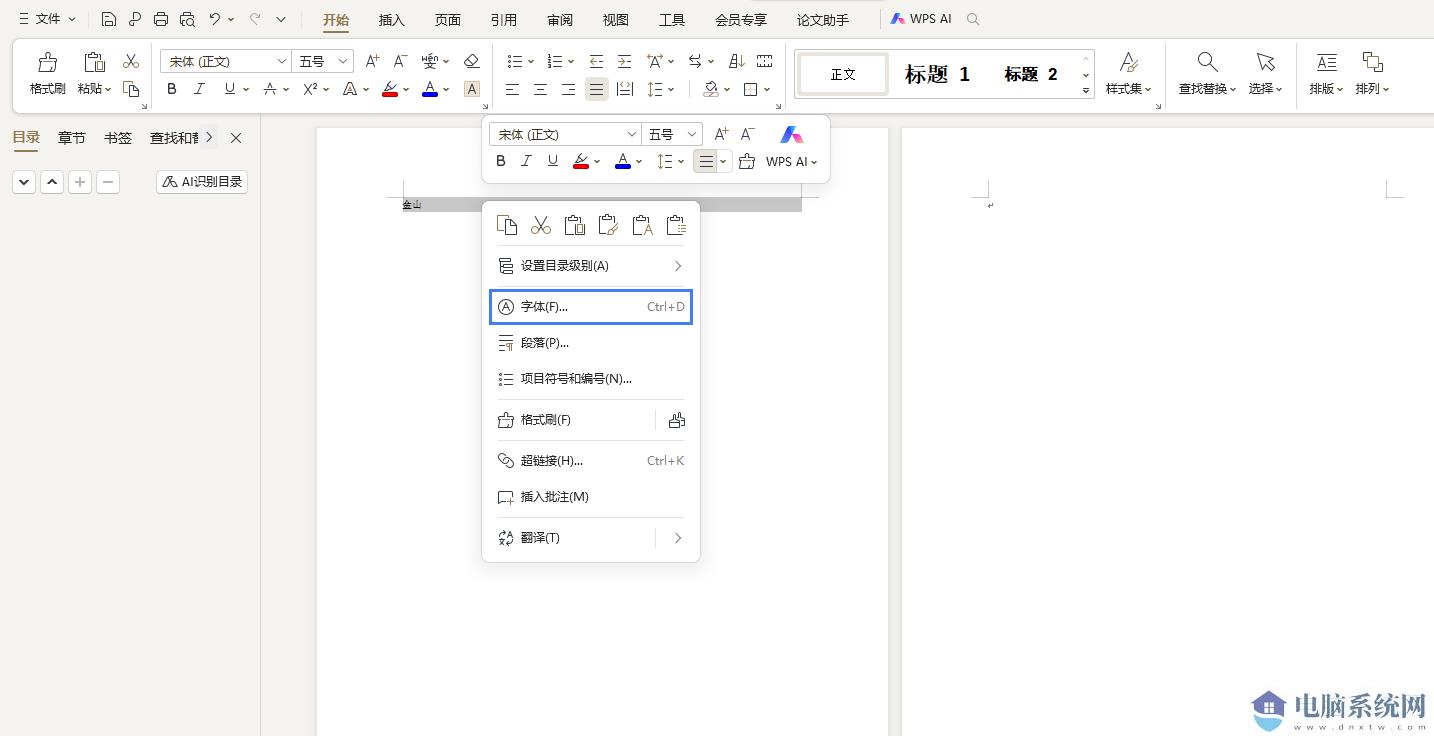This screenshot has width=1434, height=736.
Task: Toggle bold in the mini toolbar
Action: coord(501,161)
